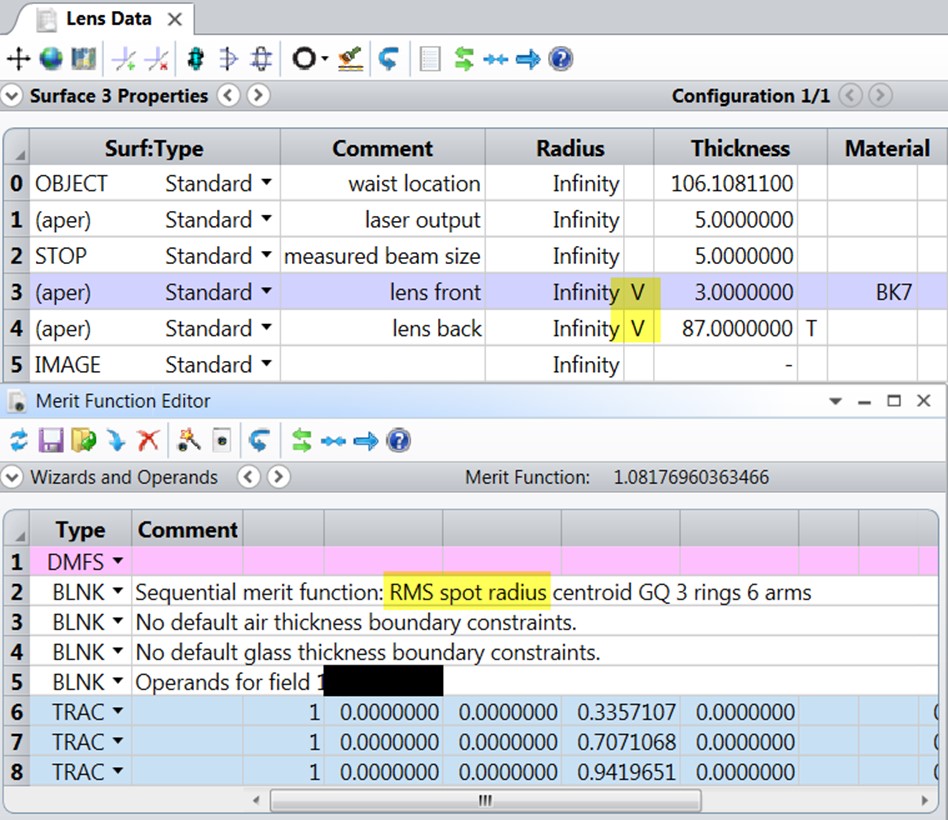Select the 0.7071068 value in row 7
This screenshot has width=948, height=820.
pos(621,742)
